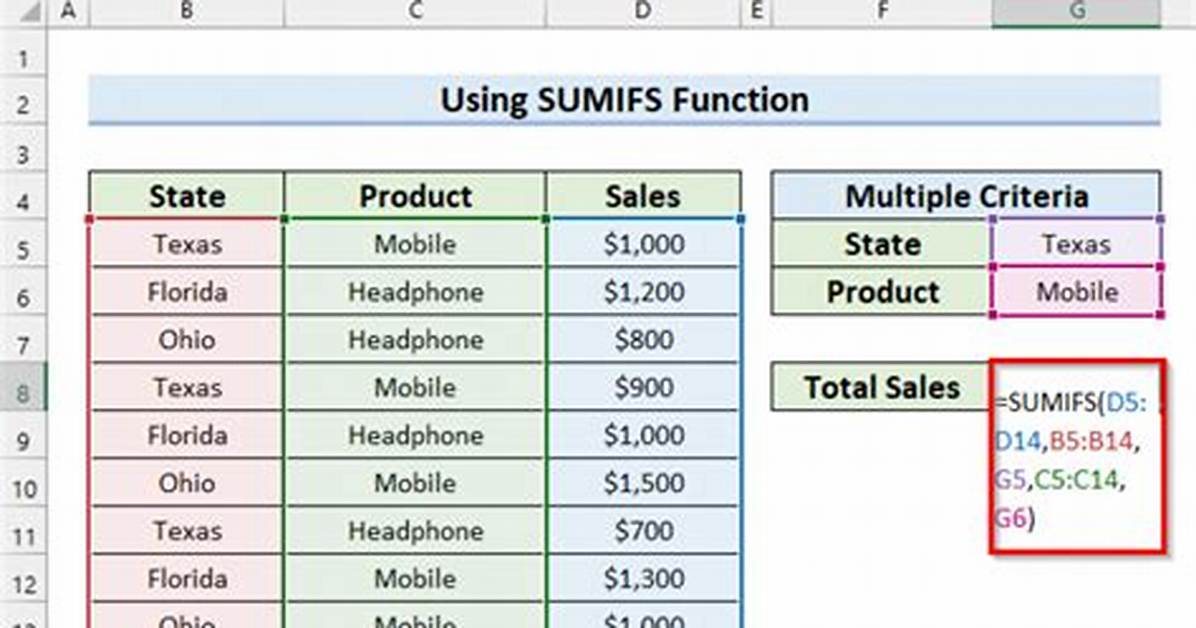Screen dimensions: 1196x628
Task: Select column B header
Action: pos(186,11)
